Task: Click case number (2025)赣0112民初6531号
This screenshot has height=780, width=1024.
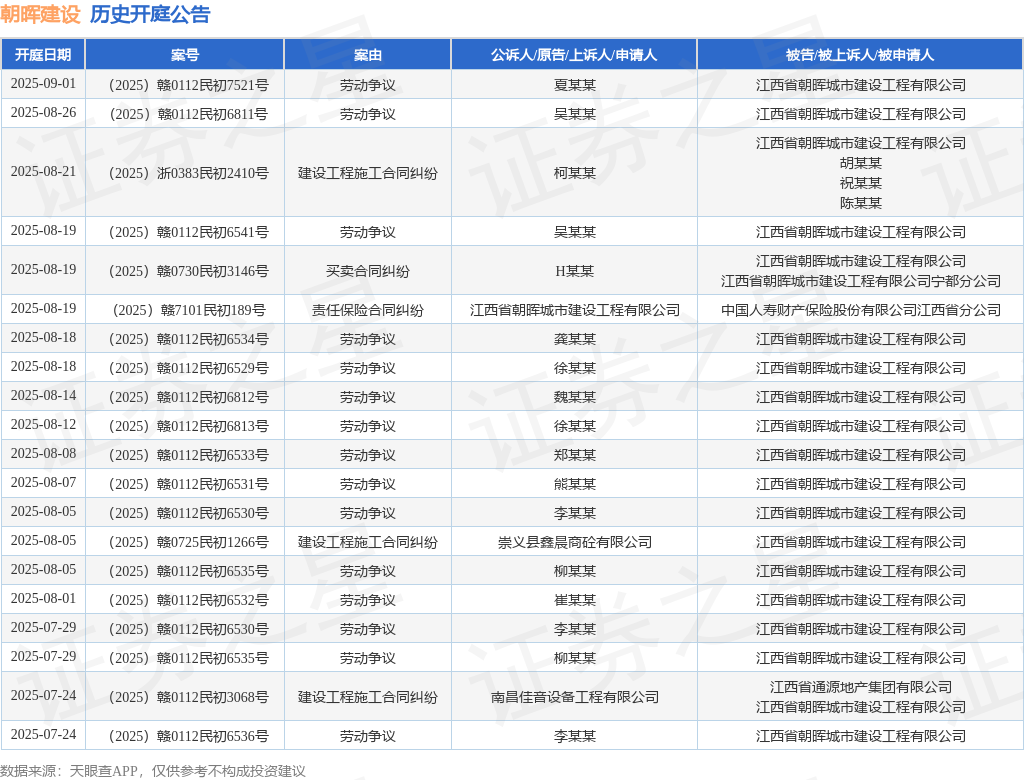Action: pos(188,484)
